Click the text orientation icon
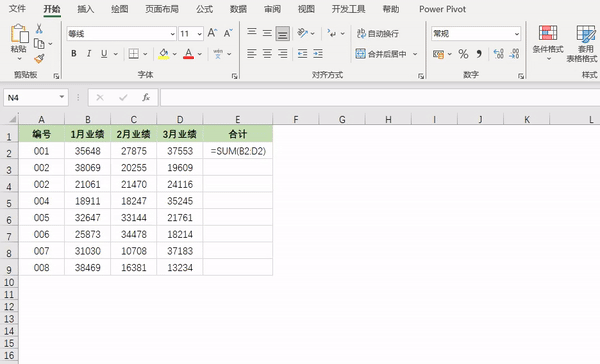This screenshot has height=364, width=600. point(302,33)
